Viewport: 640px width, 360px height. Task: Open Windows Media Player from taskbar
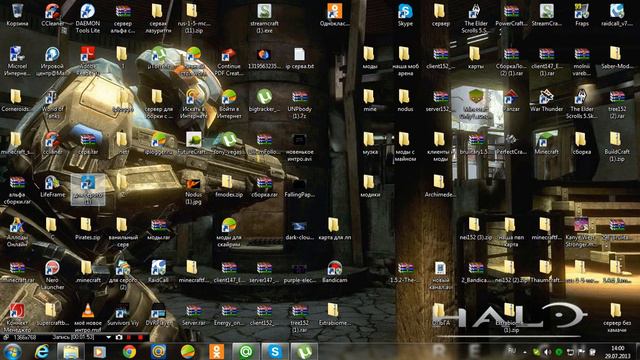[x=100, y=351]
